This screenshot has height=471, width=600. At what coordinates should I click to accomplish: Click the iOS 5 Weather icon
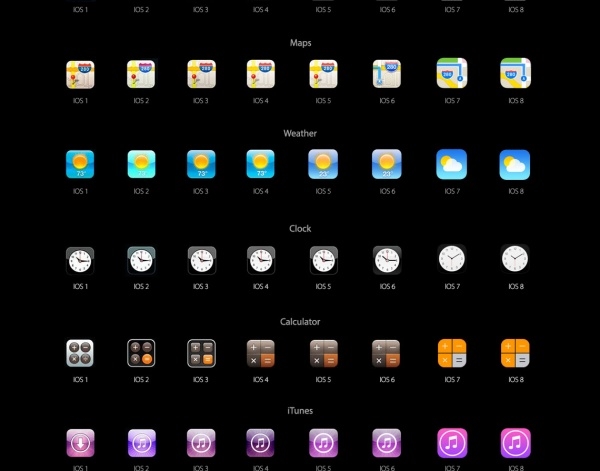[323, 164]
